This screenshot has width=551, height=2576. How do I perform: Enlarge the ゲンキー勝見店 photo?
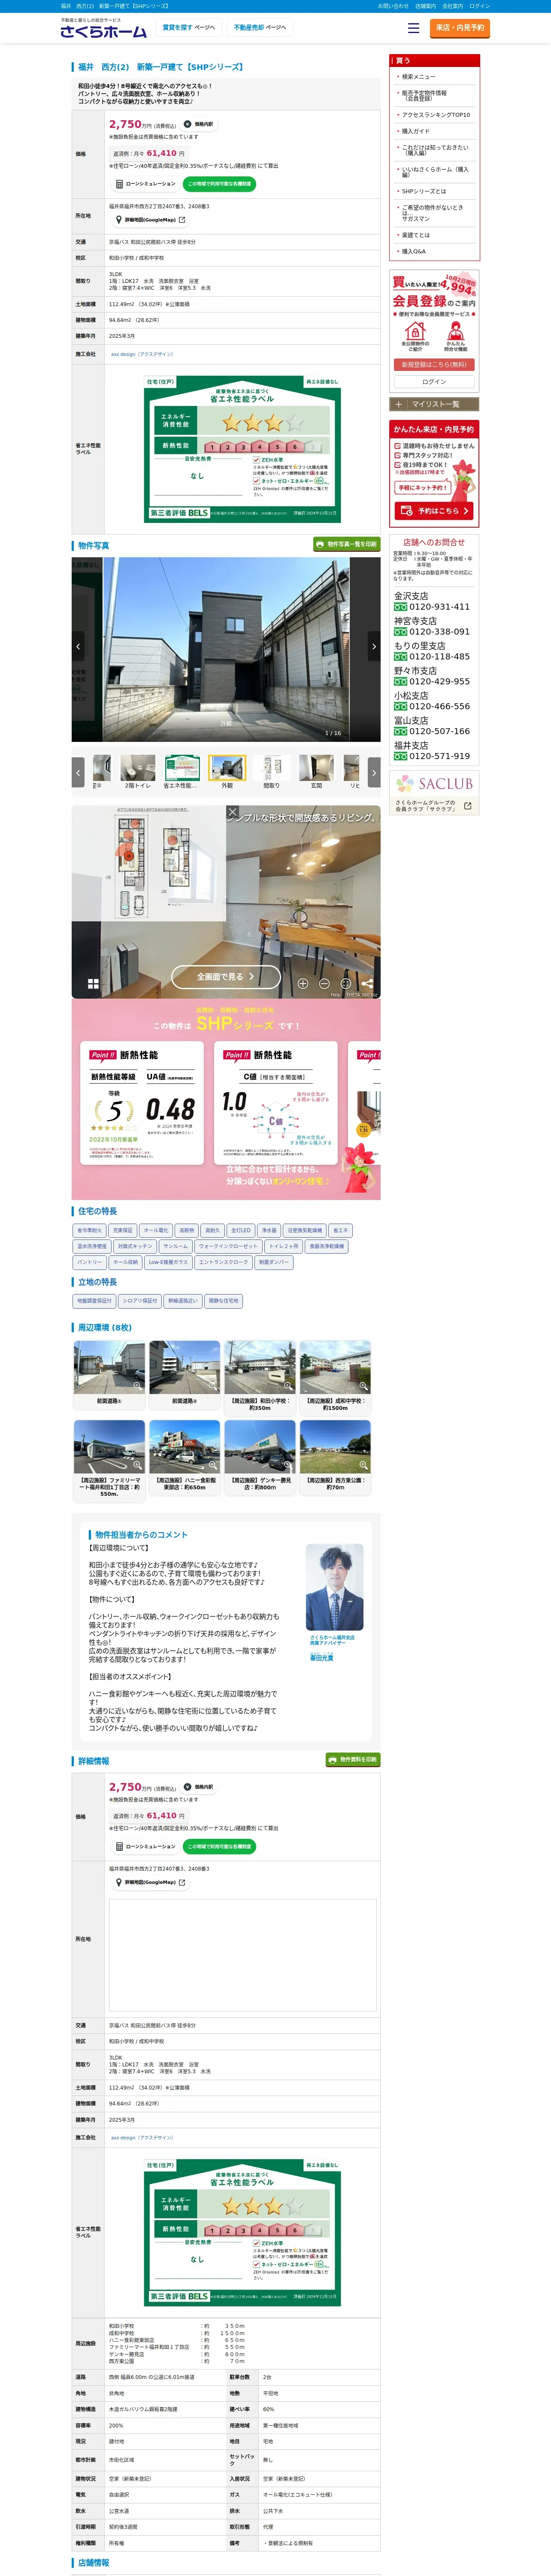tap(260, 1447)
